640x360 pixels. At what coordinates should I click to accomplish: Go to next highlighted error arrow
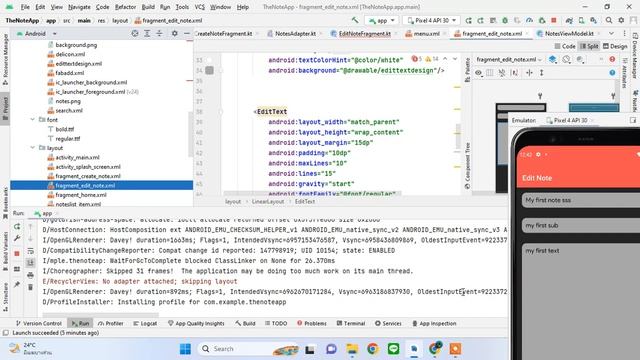[455, 59]
